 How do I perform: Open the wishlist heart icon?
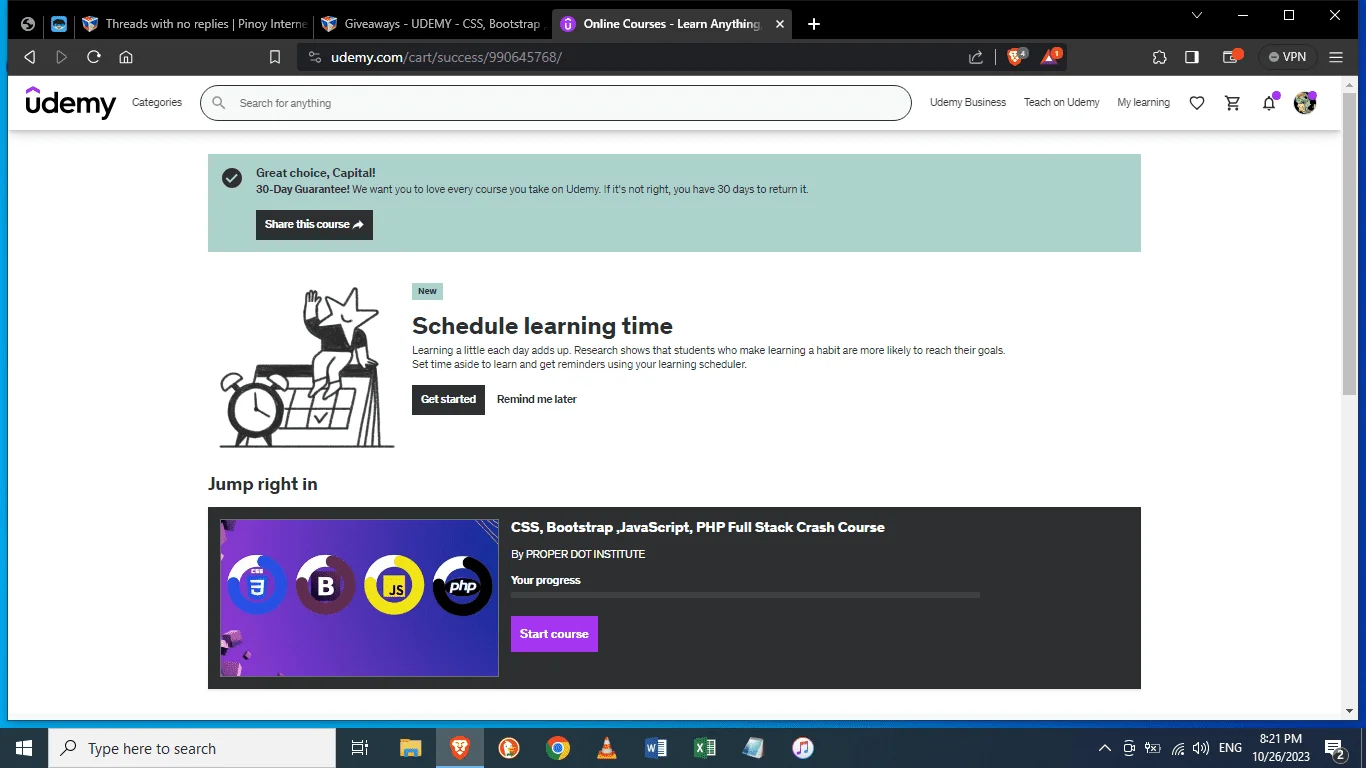tap(1197, 102)
